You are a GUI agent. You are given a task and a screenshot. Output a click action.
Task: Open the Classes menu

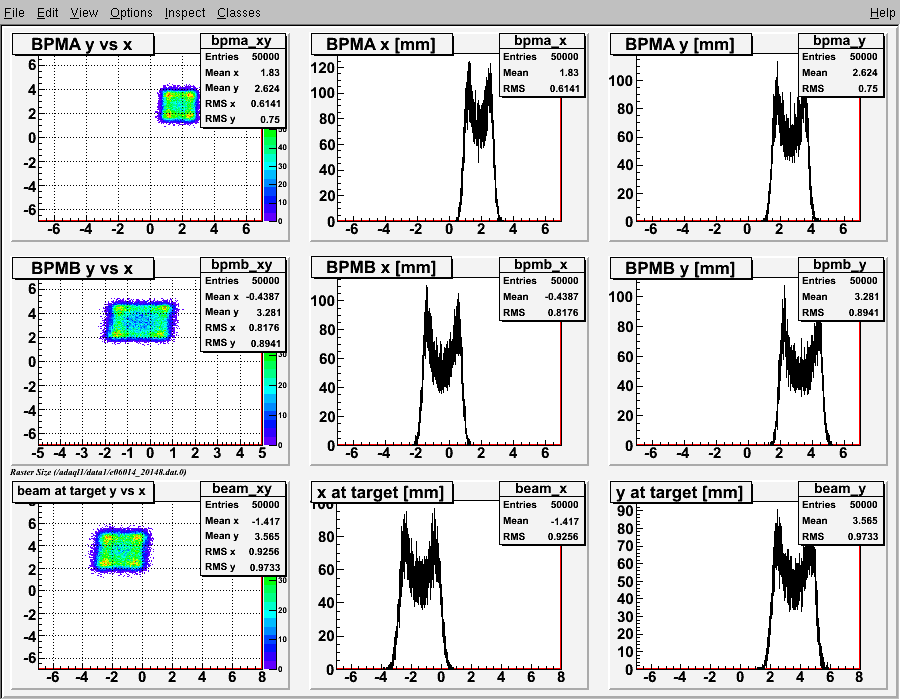(239, 13)
